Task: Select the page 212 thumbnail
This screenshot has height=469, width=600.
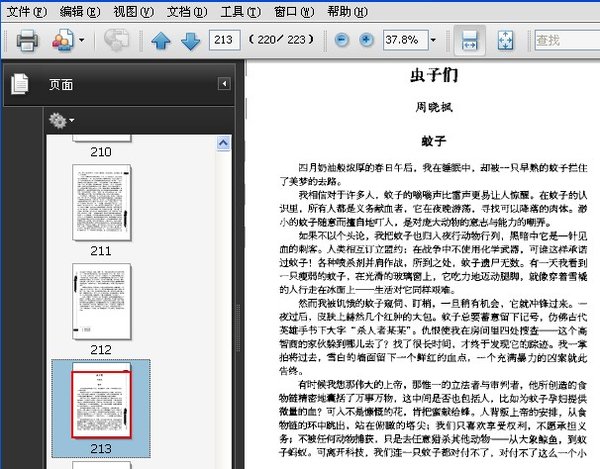Action: coord(101,301)
